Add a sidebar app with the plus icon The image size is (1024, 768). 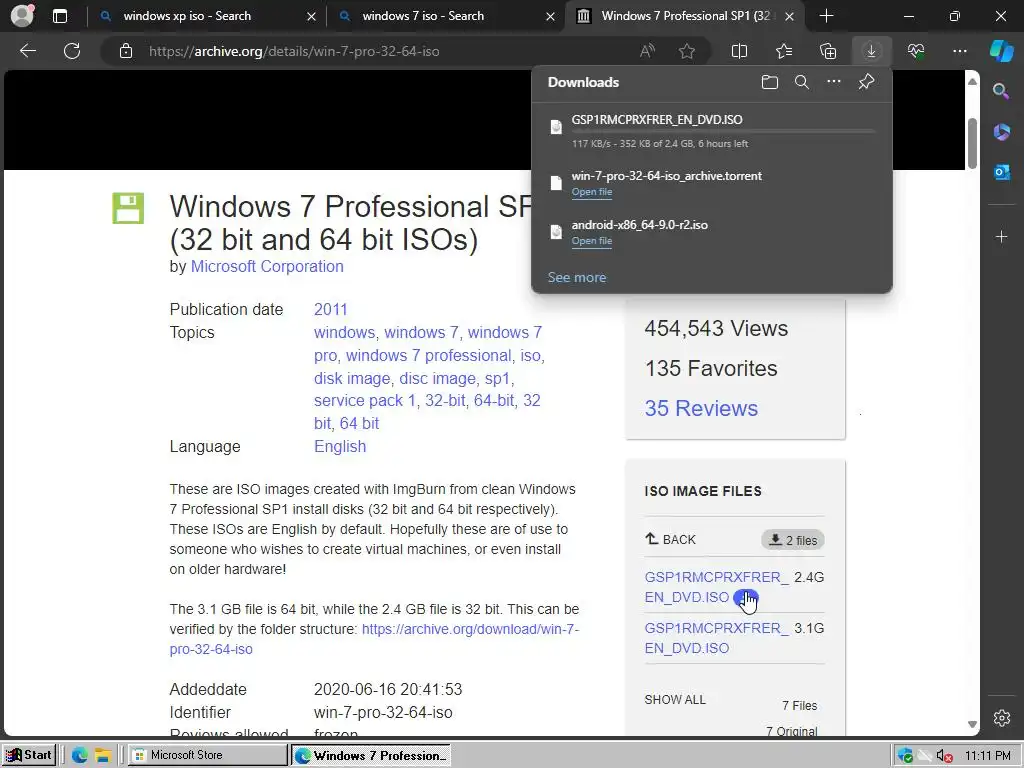click(x=1001, y=236)
